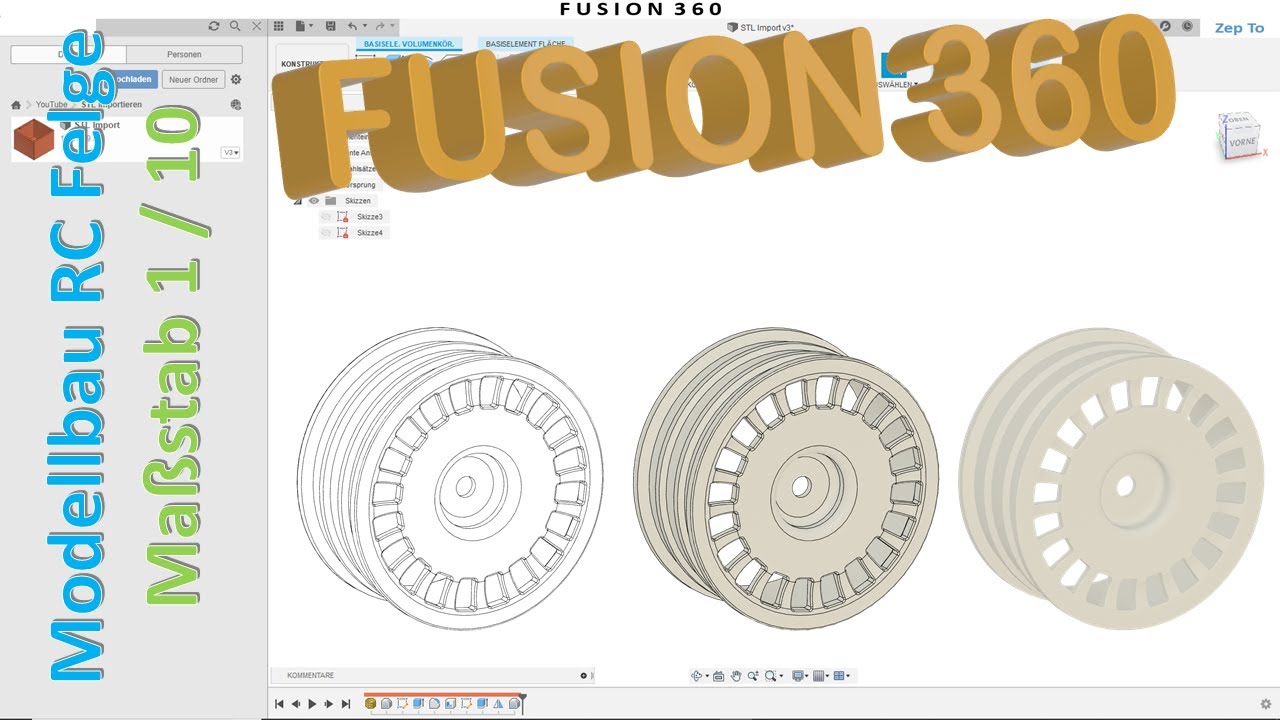Select Skizze4 in the browser
The height and width of the screenshot is (720, 1280).
(369, 233)
